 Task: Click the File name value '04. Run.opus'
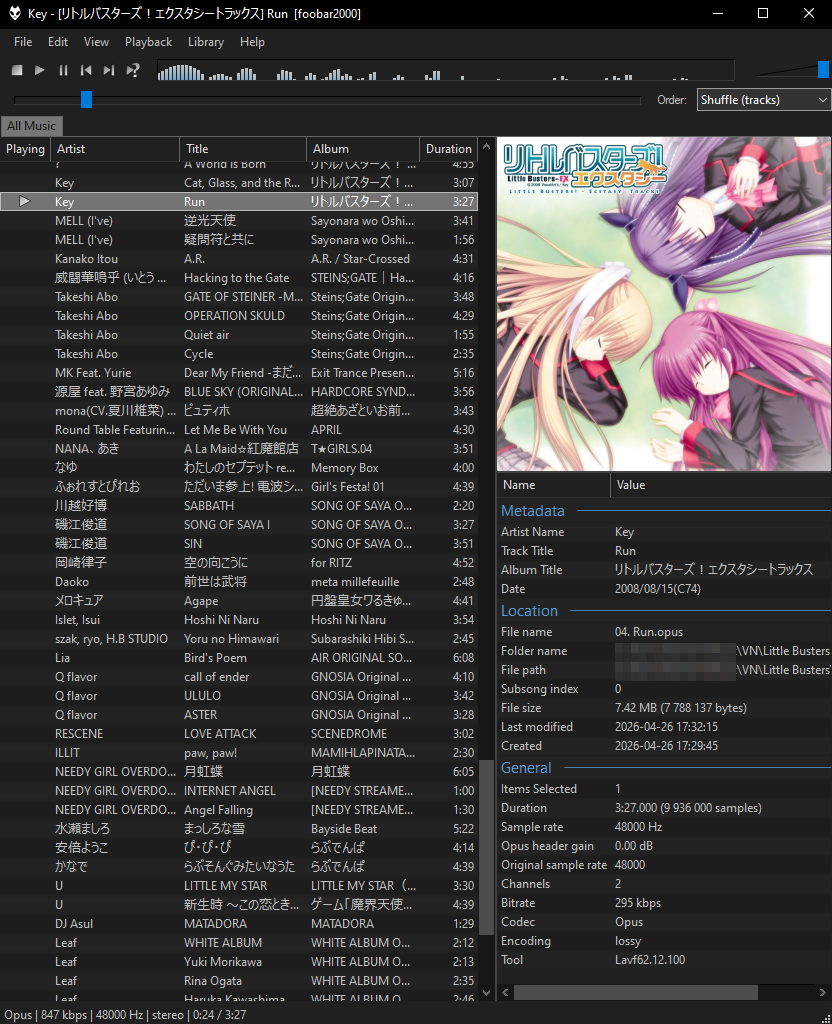[x=648, y=632]
